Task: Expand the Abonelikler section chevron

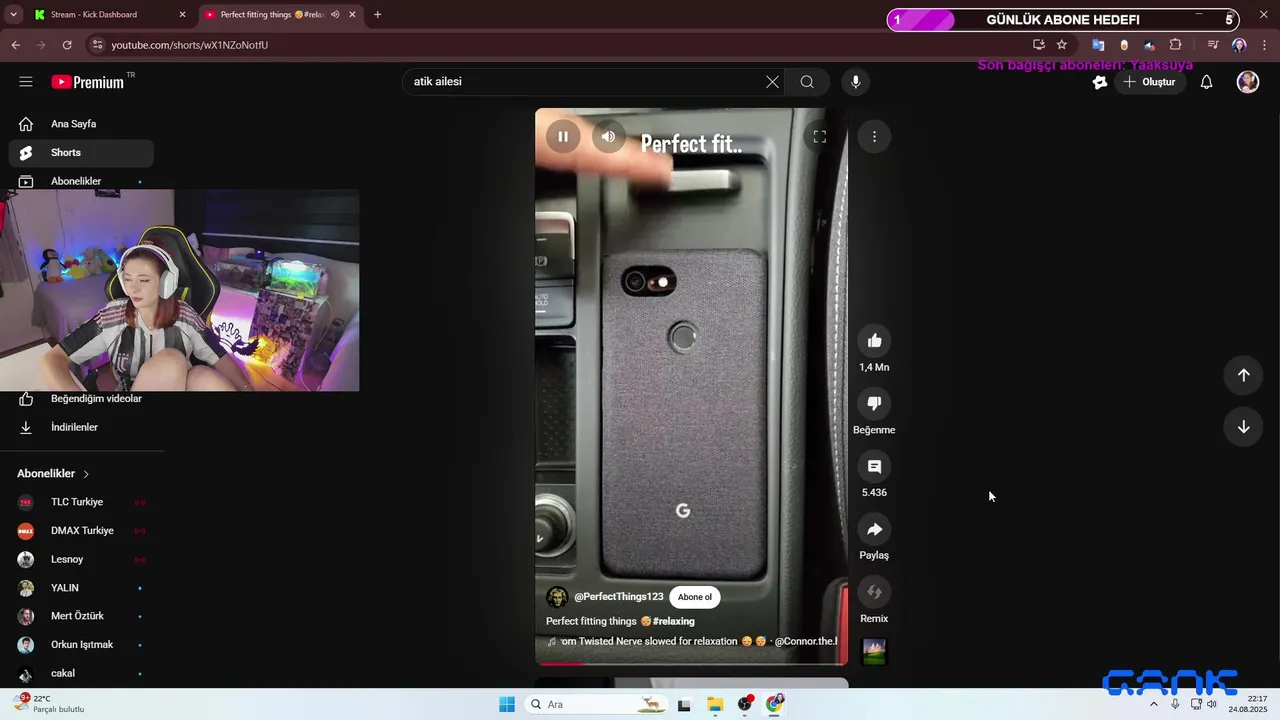Action: (86, 474)
